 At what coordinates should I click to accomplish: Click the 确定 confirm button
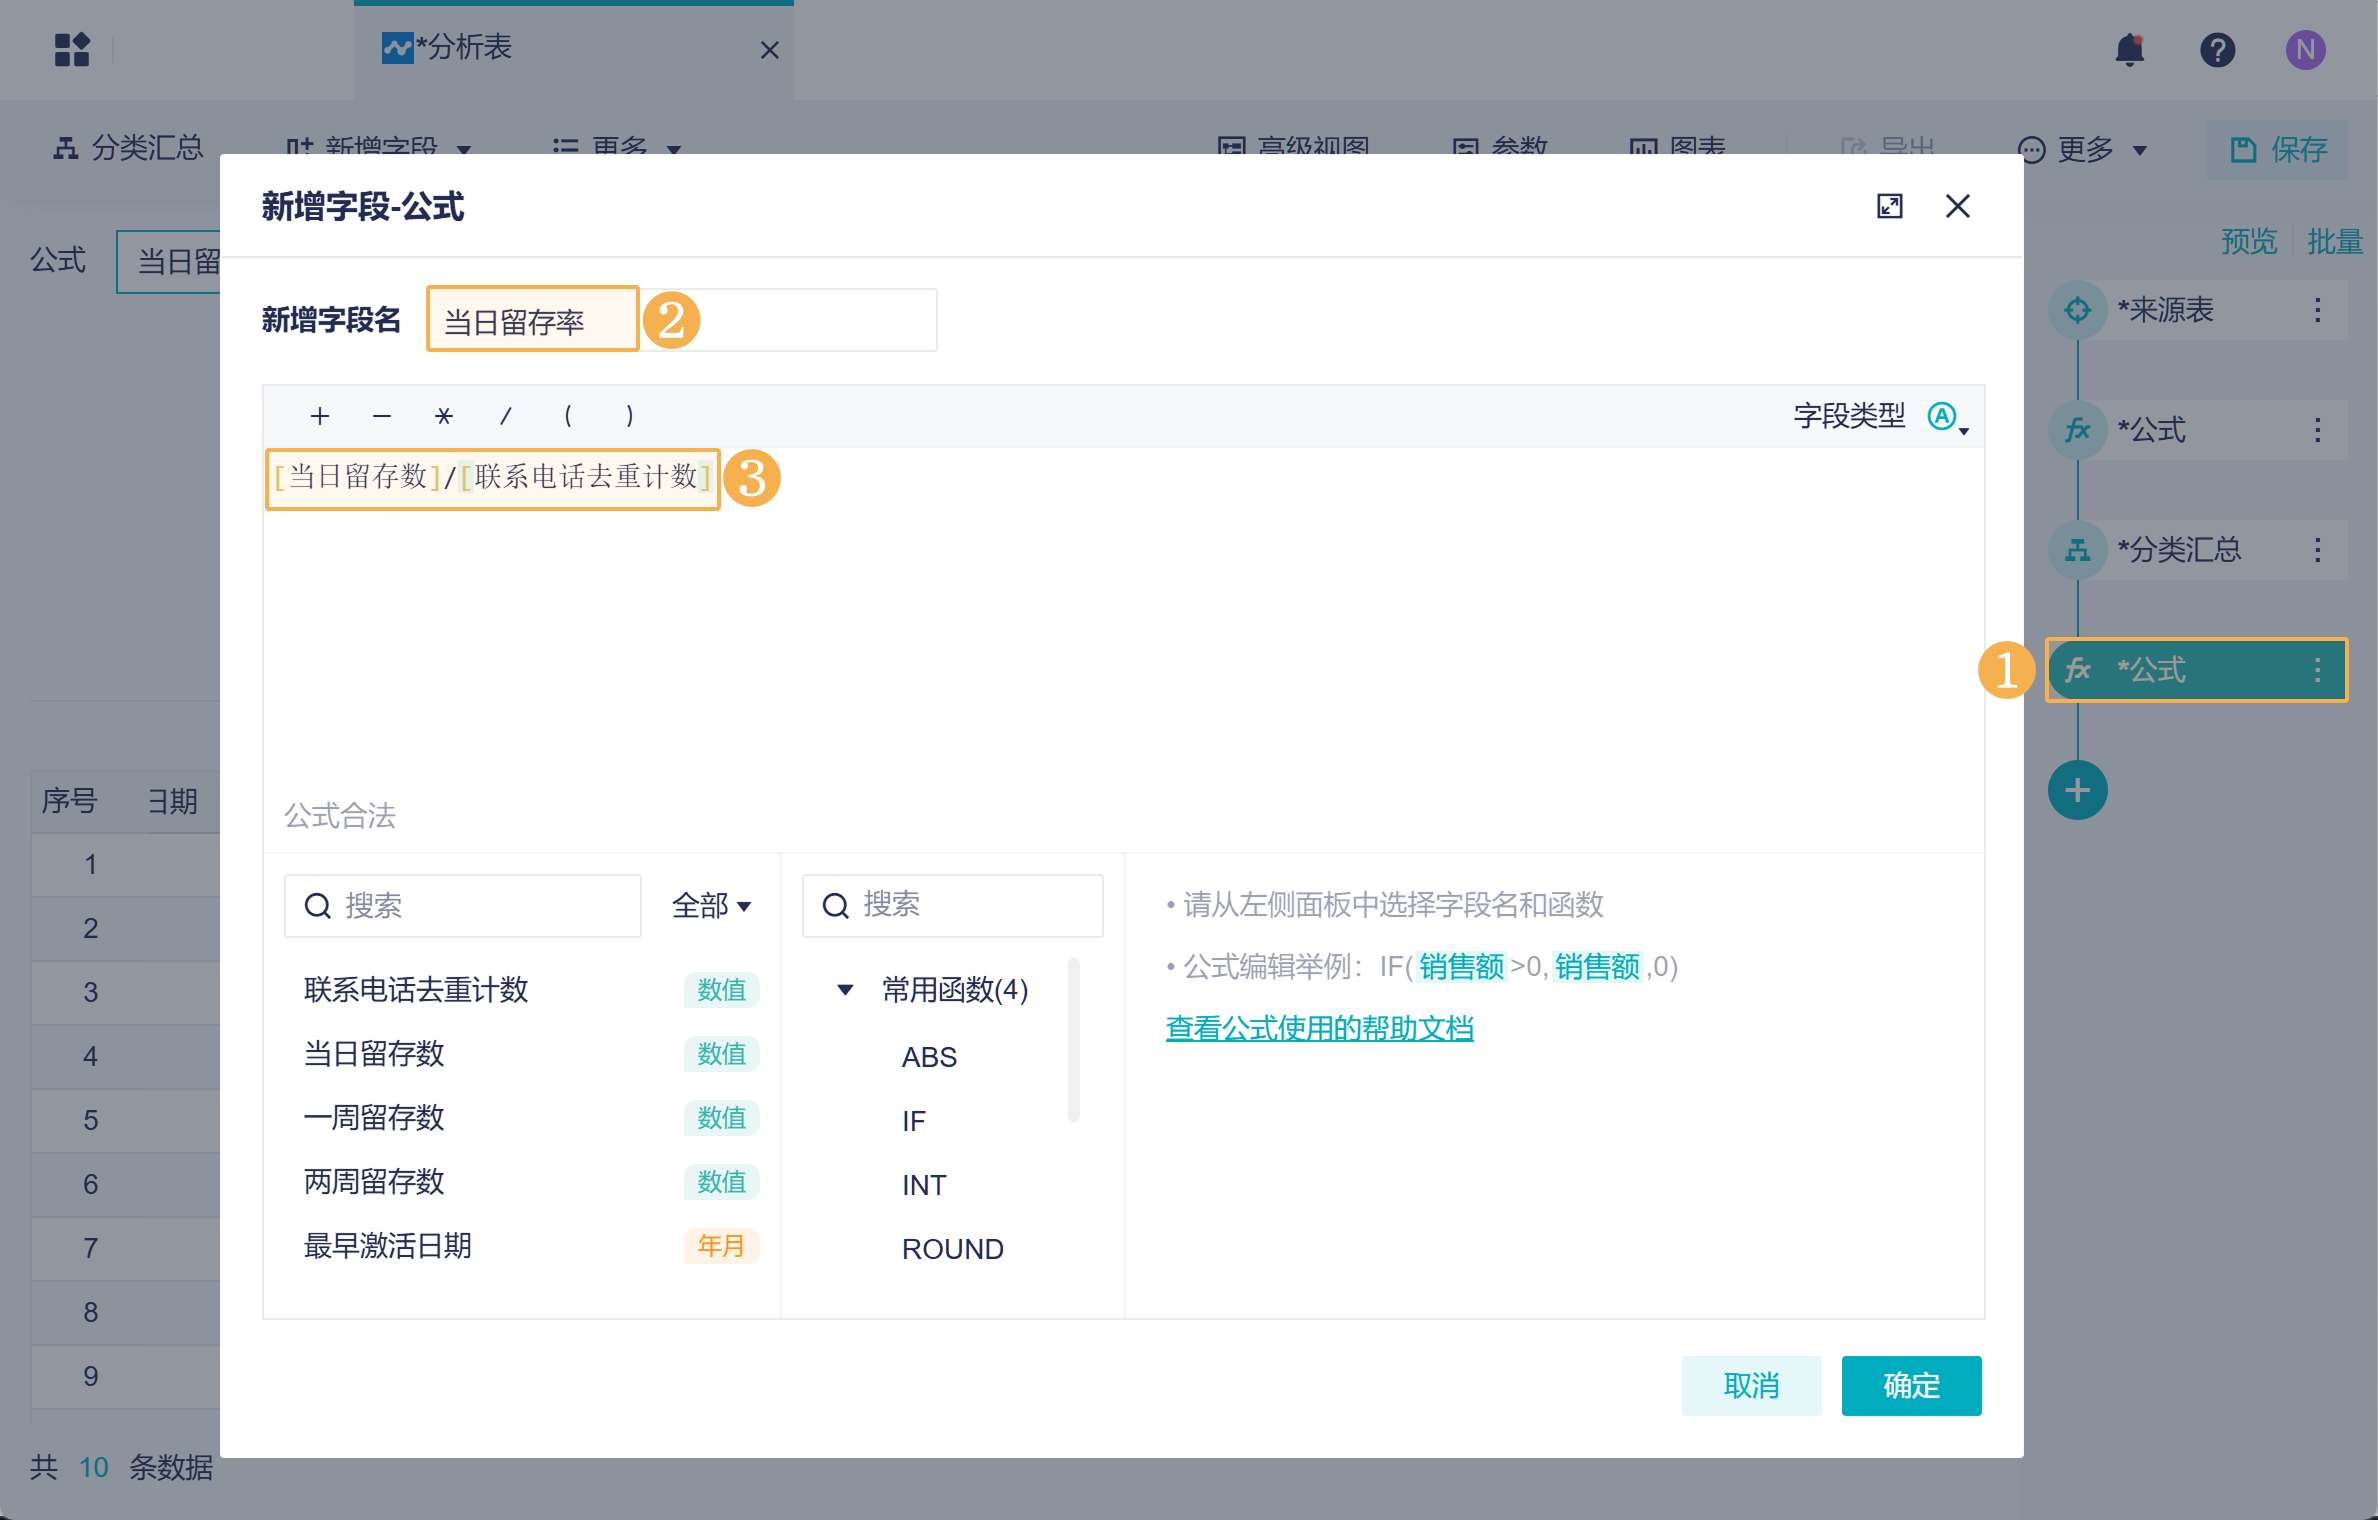[x=1911, y=1385]
